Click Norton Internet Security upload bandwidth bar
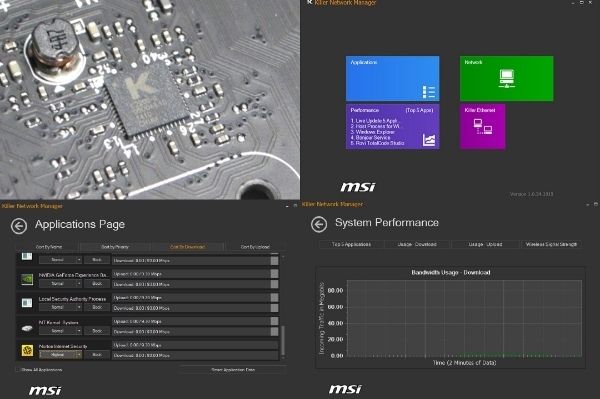Screen dimensions: 600x399 coord(195,345)
